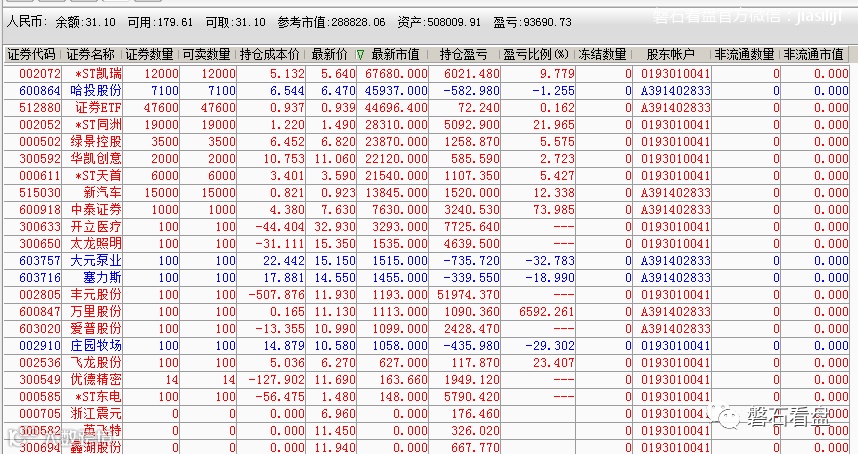
Task: Click 塞力斯 profit ratio -18.990
Action: 550,277
